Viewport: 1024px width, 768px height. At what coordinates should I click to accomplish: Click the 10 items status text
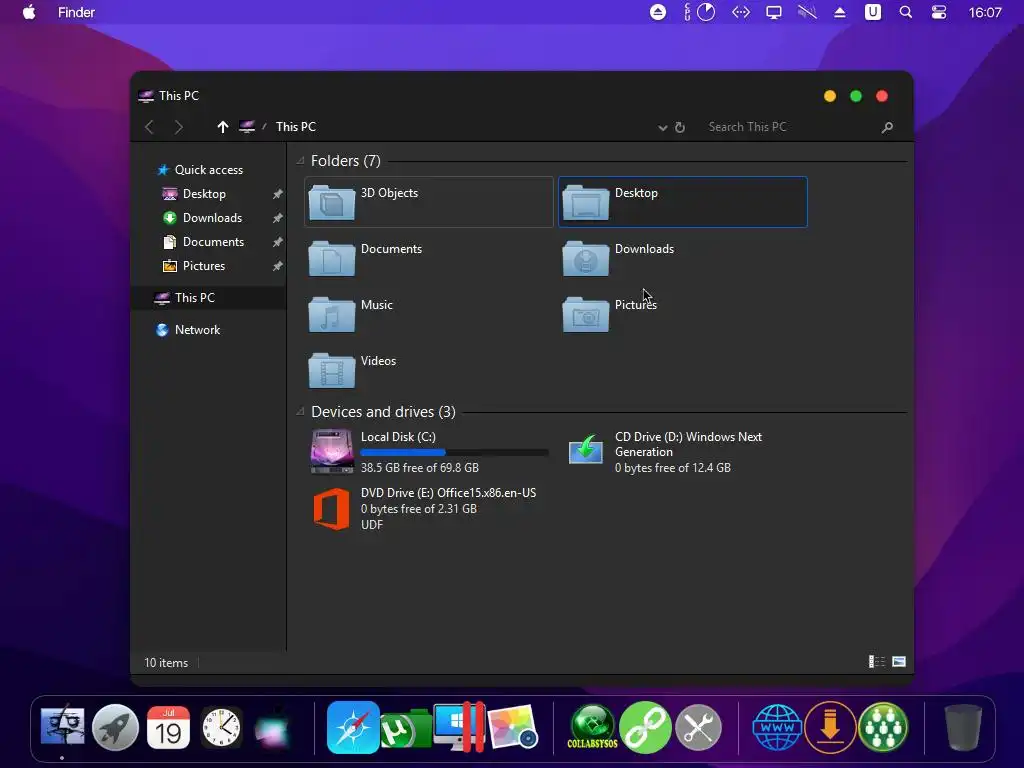[x=166, y=663]
